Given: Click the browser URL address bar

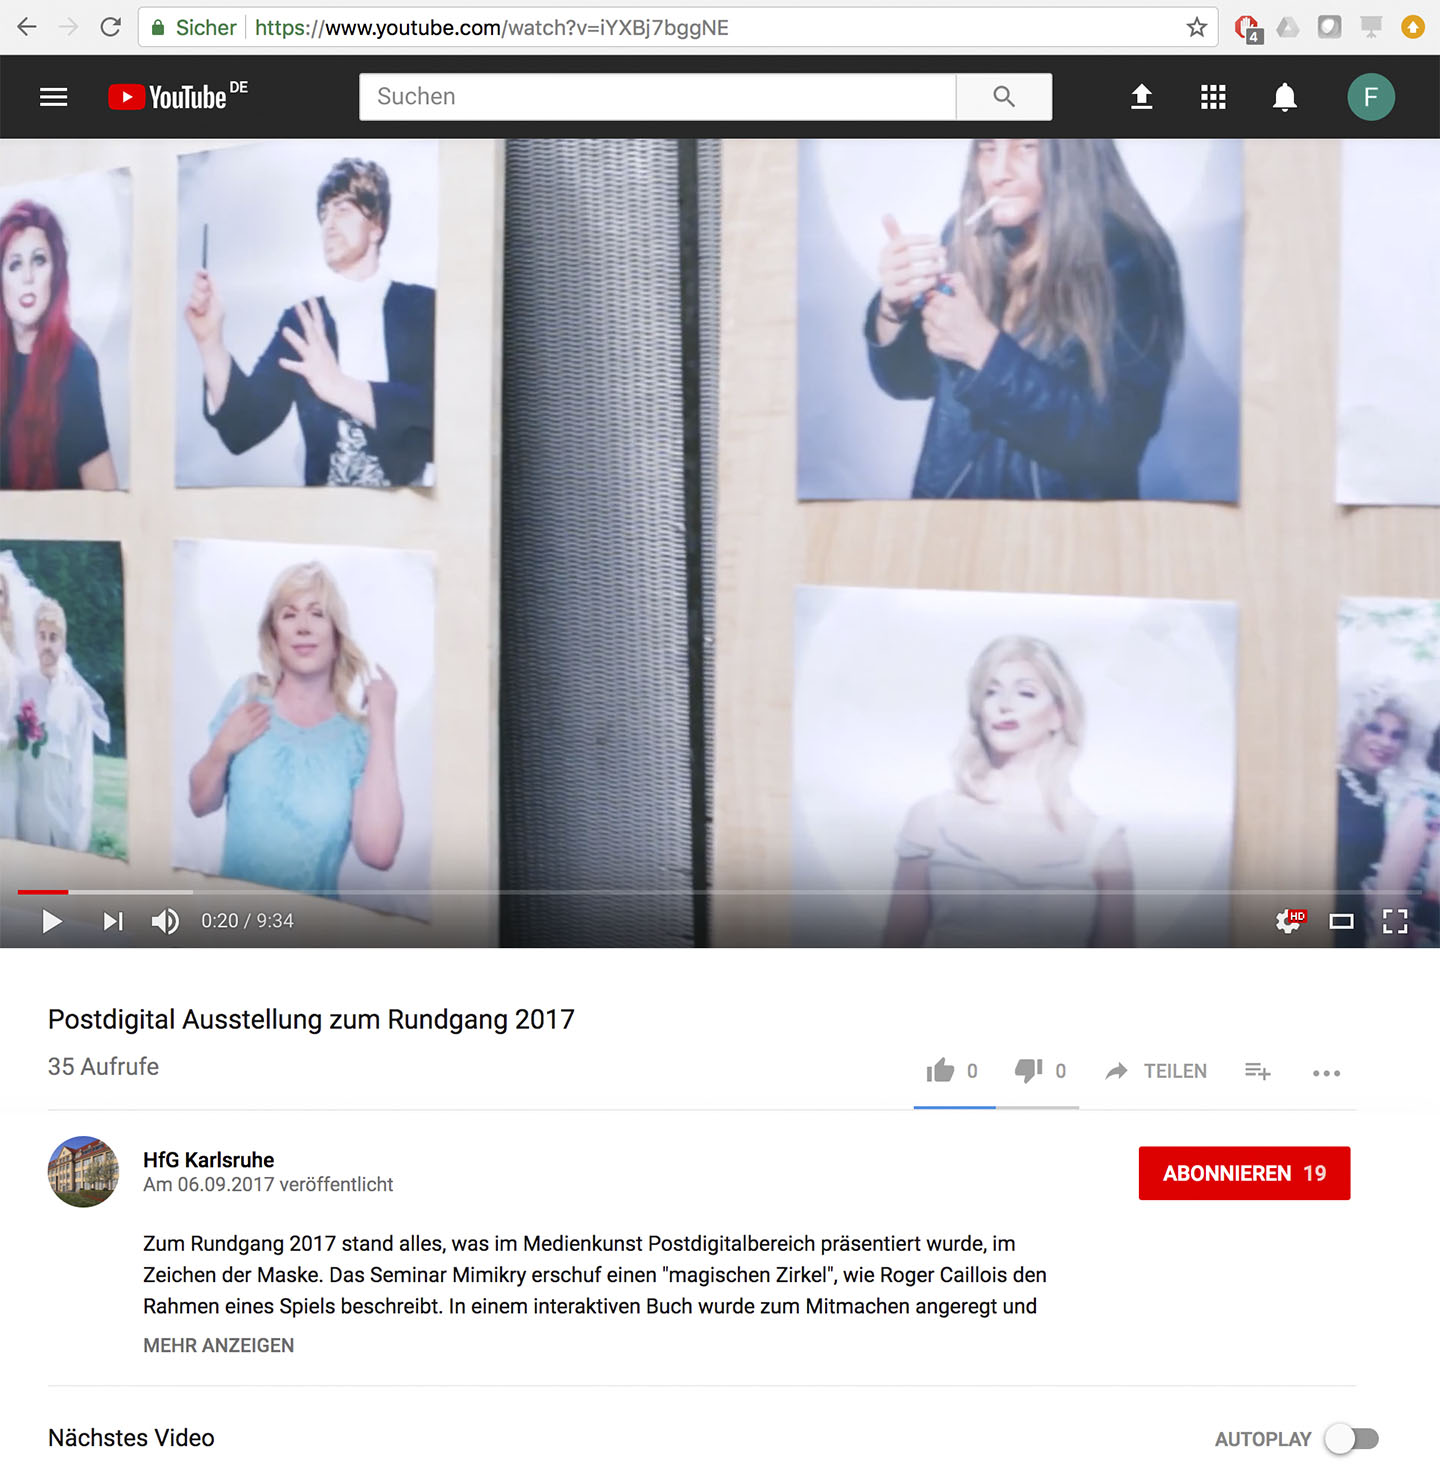Looking at the screenshot, I should pos(677,27).
